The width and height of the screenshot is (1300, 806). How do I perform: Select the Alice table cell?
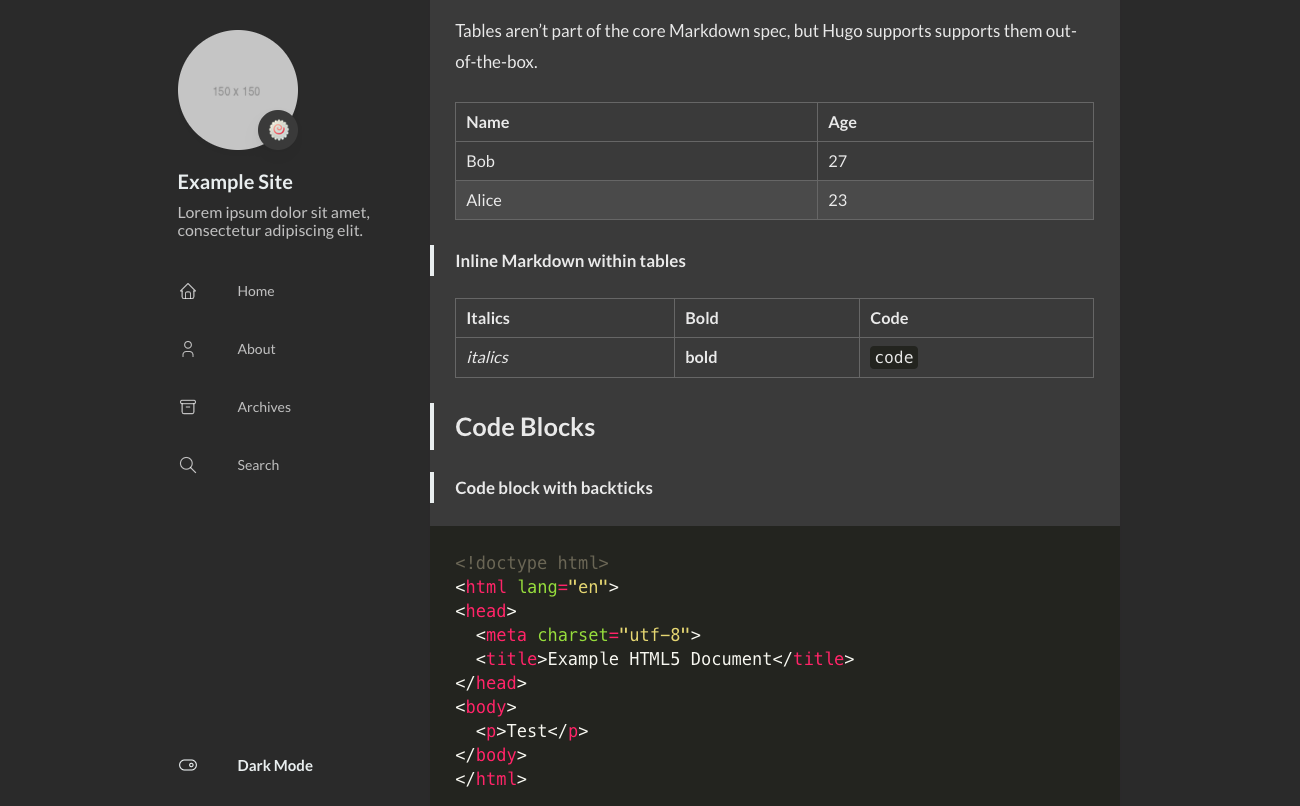click(636, 200)
